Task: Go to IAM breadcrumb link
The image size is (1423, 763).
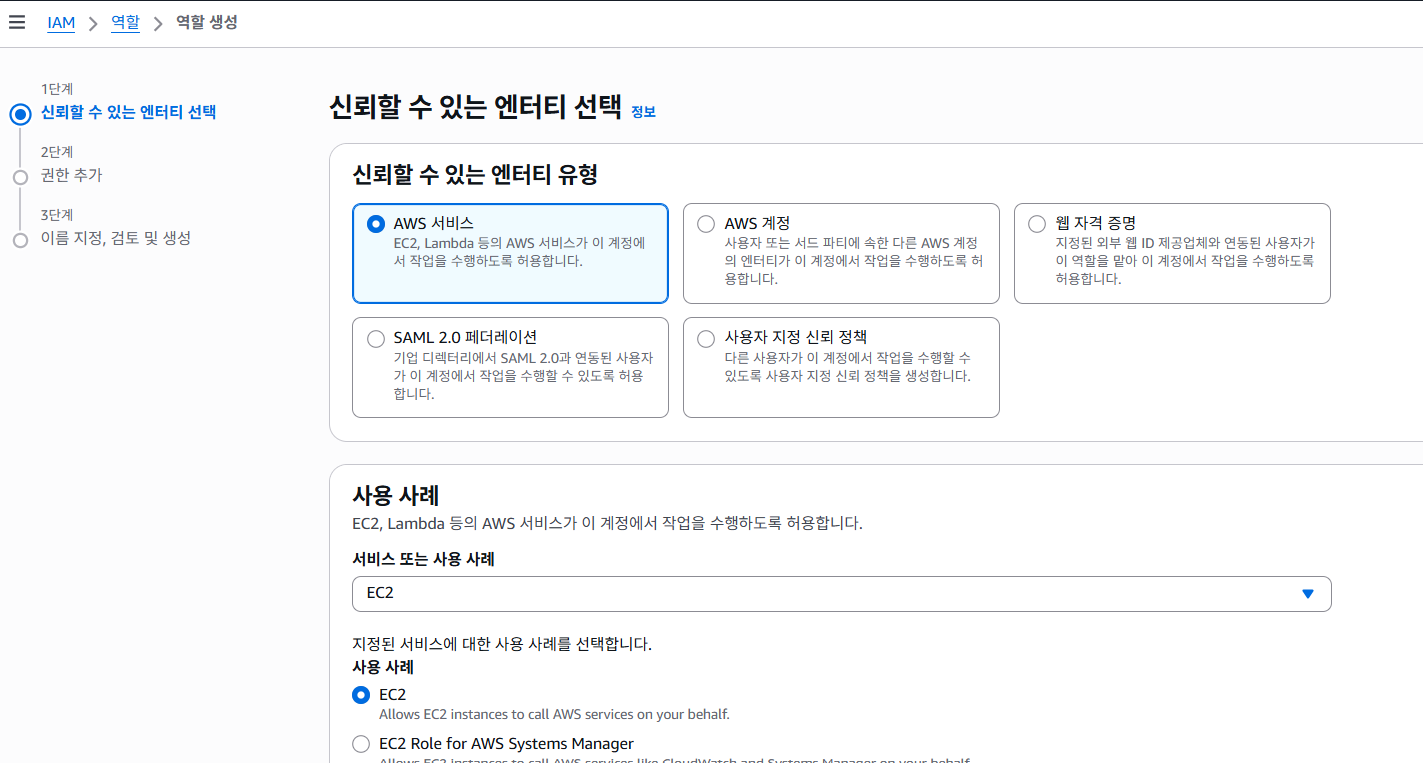Action: click(61, 22)
